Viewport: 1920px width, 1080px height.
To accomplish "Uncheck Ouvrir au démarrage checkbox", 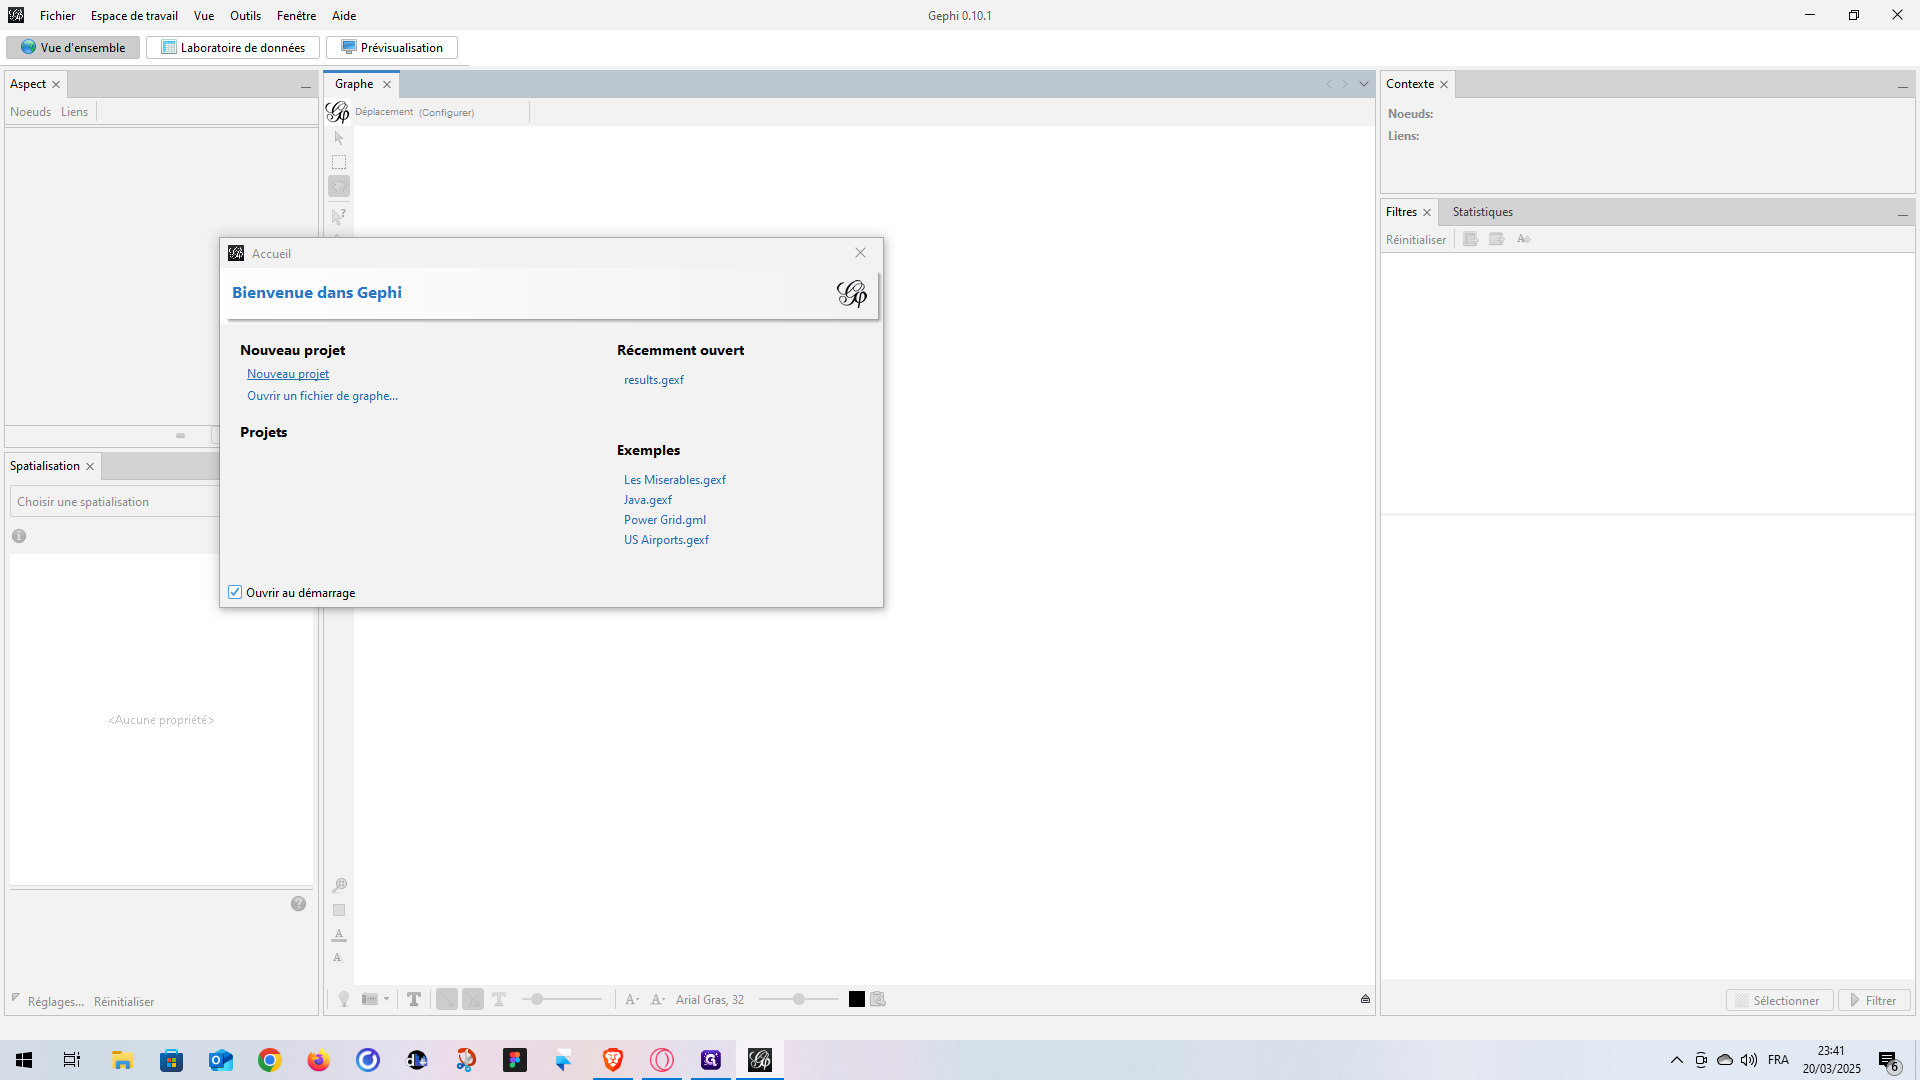I will (x=235, y=592).
